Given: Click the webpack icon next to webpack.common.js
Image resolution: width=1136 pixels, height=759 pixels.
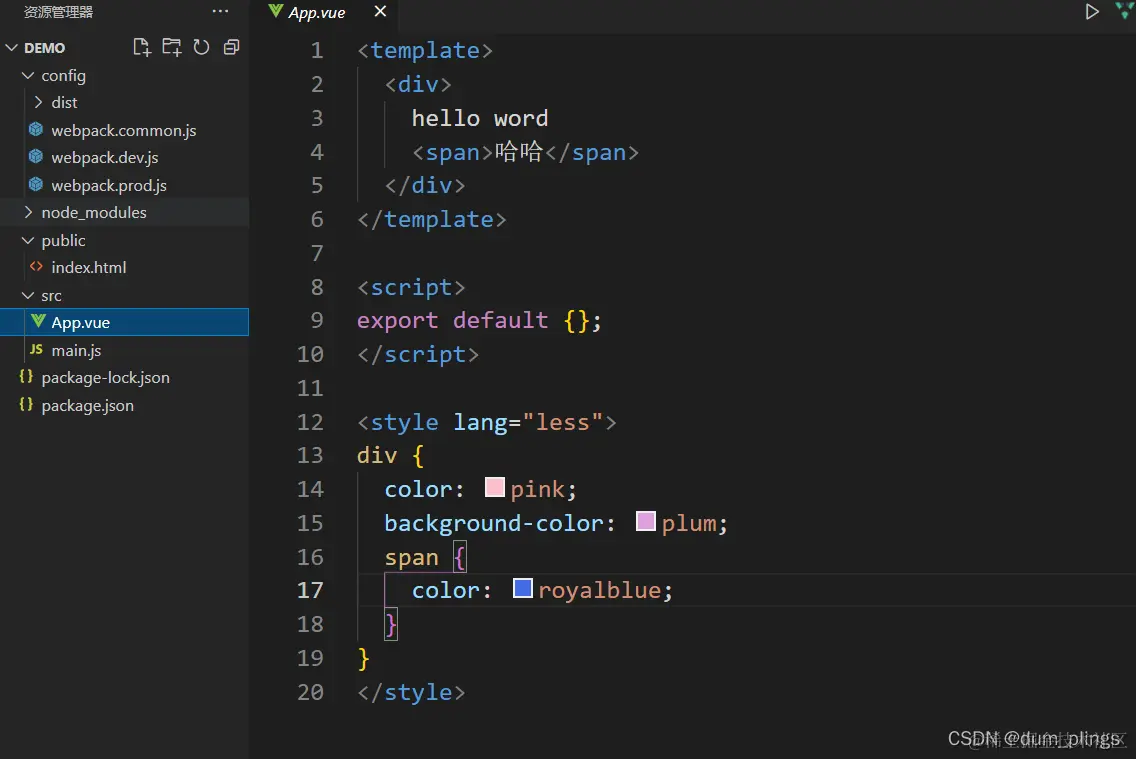Looking at the screenshot, I should tap(36, 130).
